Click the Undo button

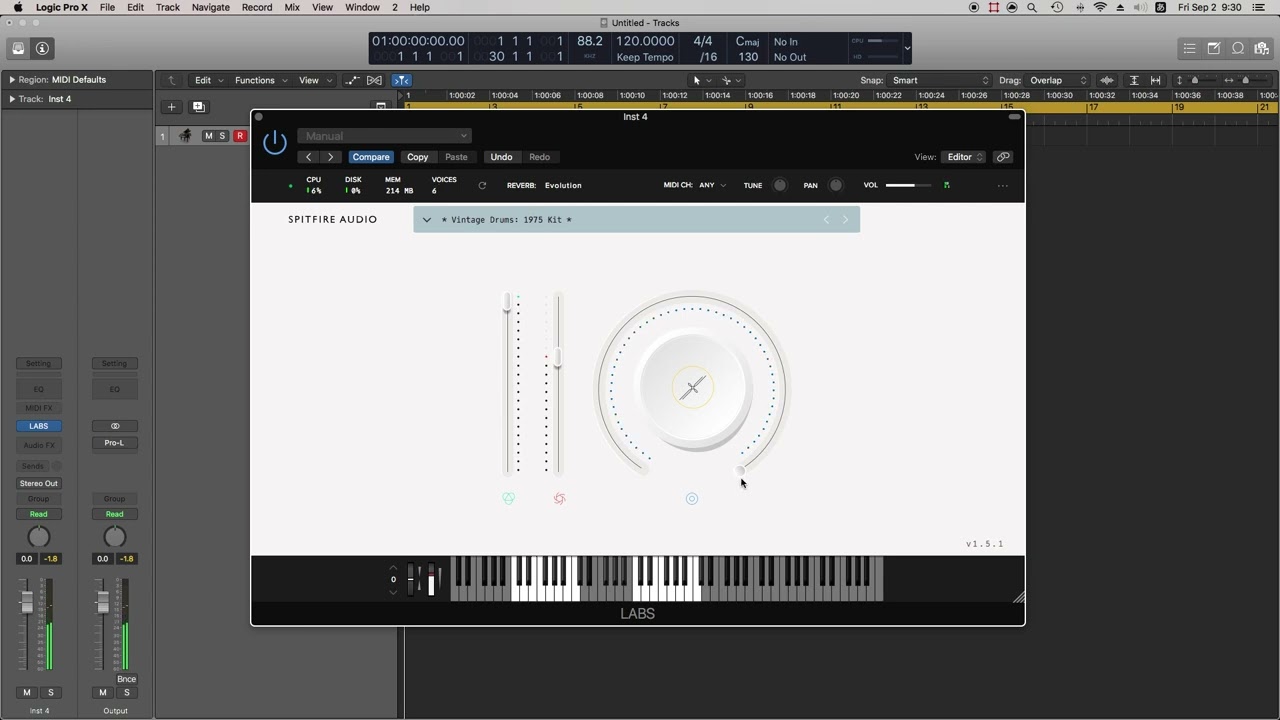coord(501,157)
